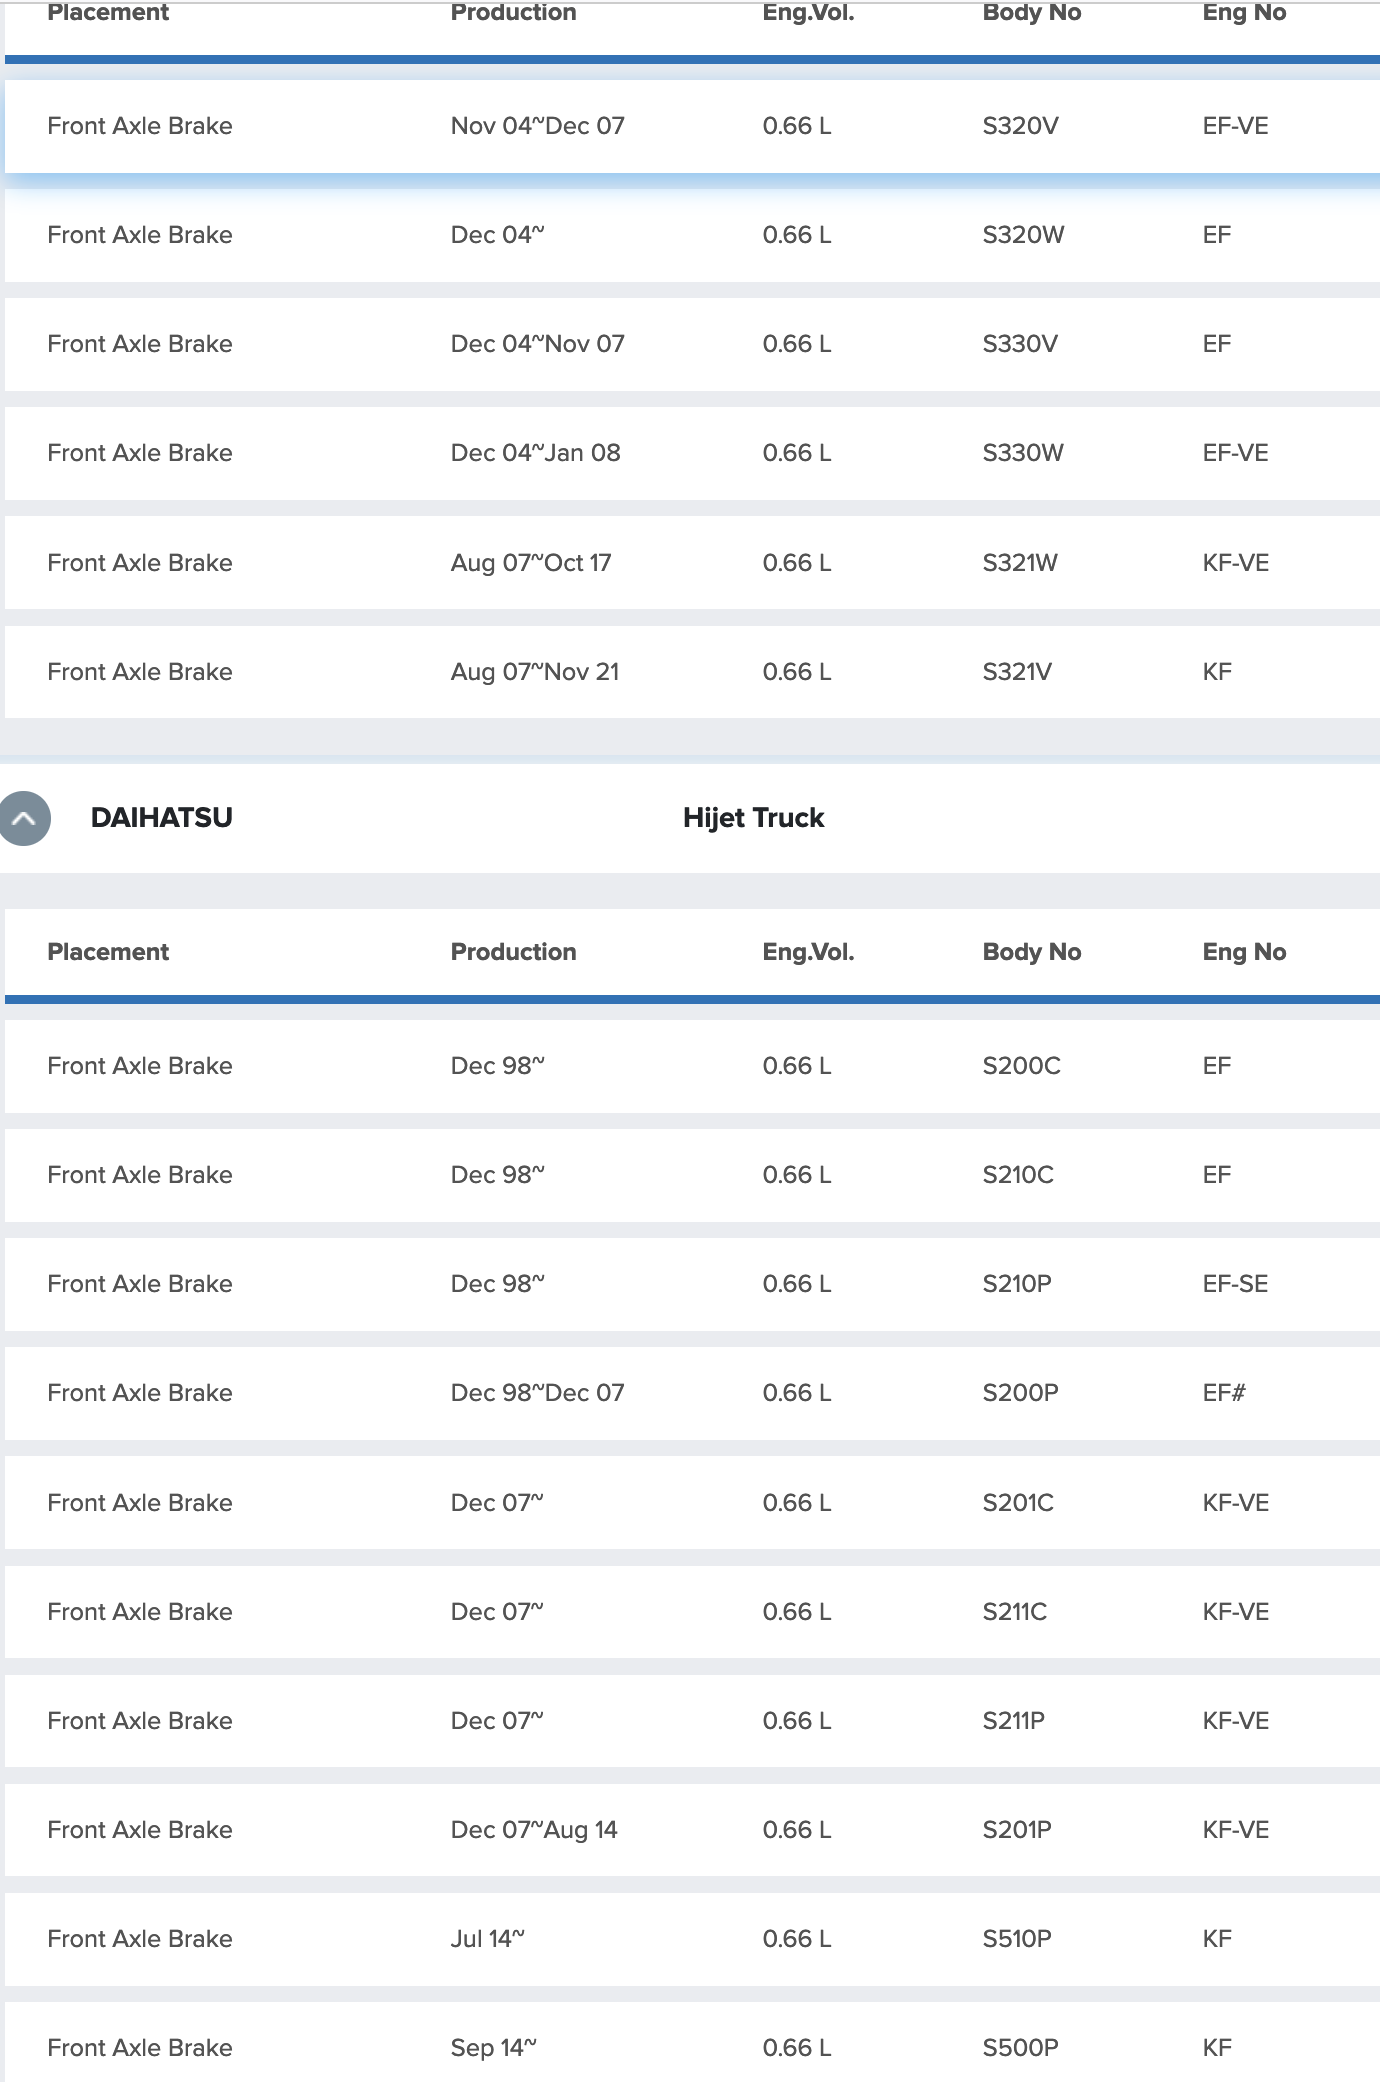The image size is (1380, 2082).
Task: Select the S201P Dec 07~Aug 14 row
Action: [x=692, y=1830]
